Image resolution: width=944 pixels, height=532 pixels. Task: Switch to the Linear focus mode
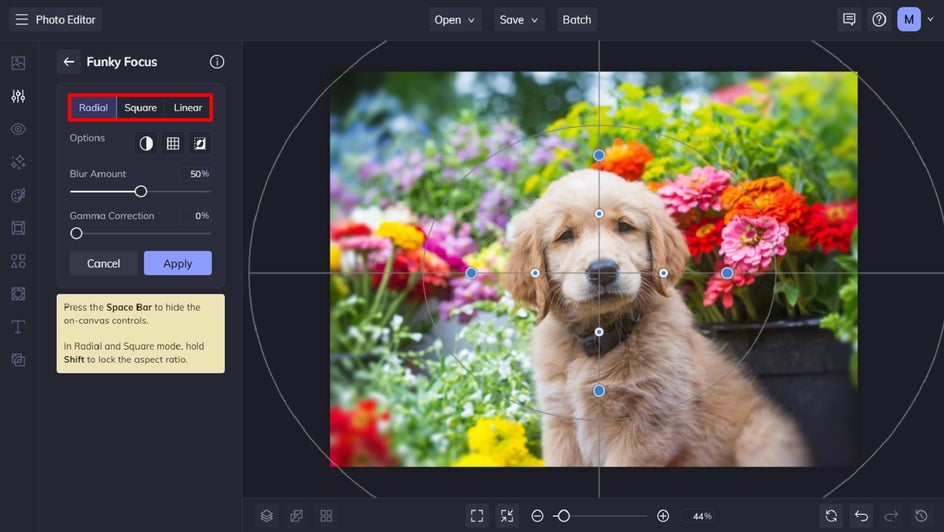188,108
